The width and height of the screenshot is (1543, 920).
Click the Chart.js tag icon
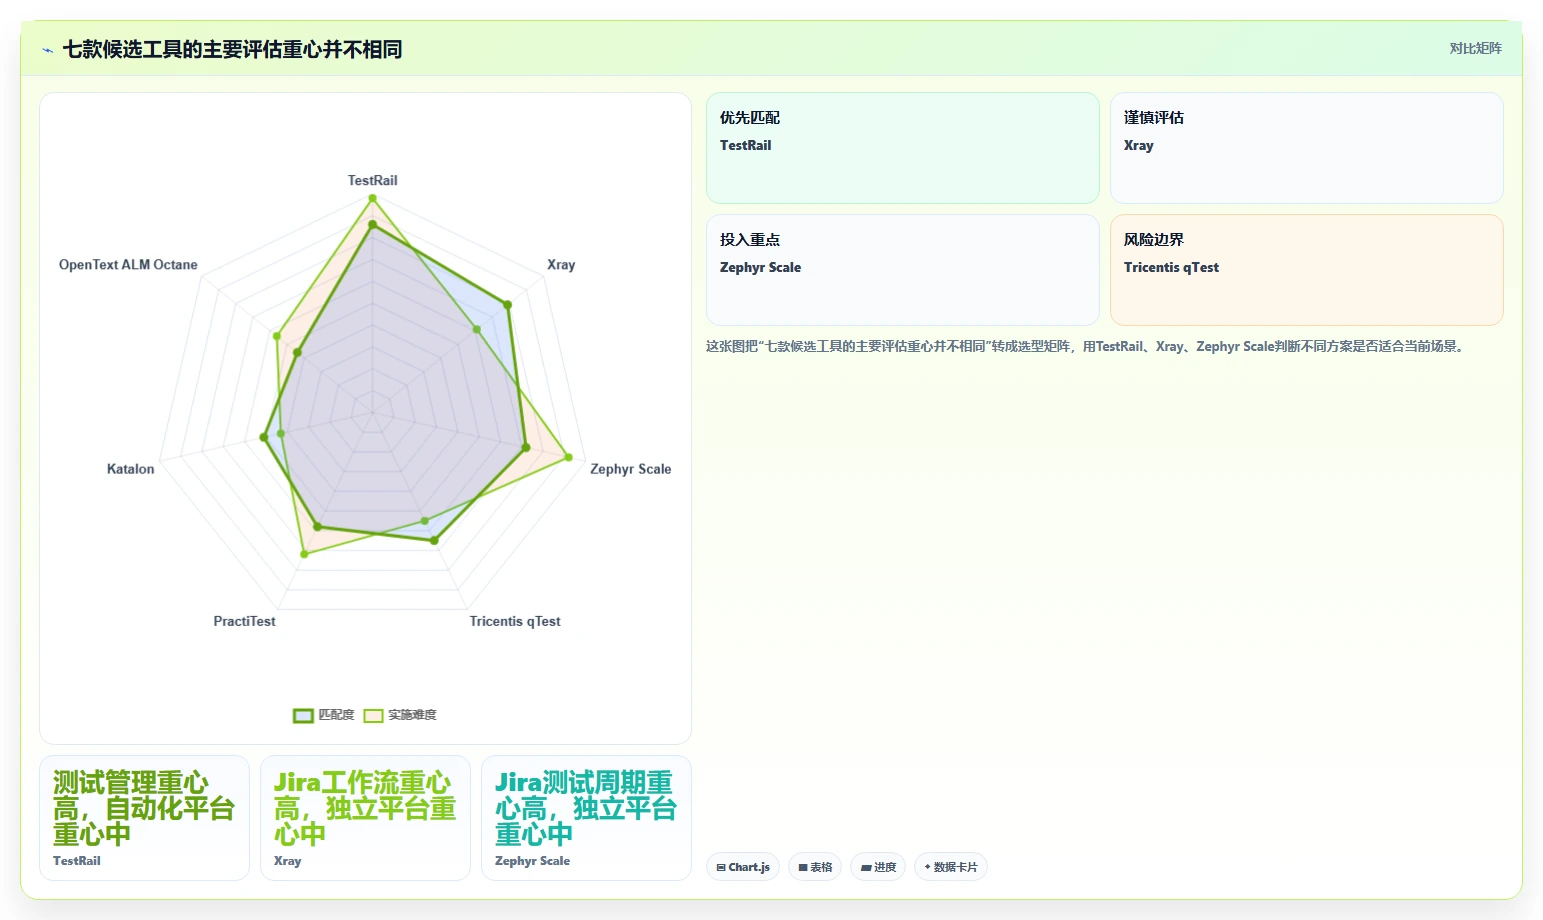pos(721,867)
